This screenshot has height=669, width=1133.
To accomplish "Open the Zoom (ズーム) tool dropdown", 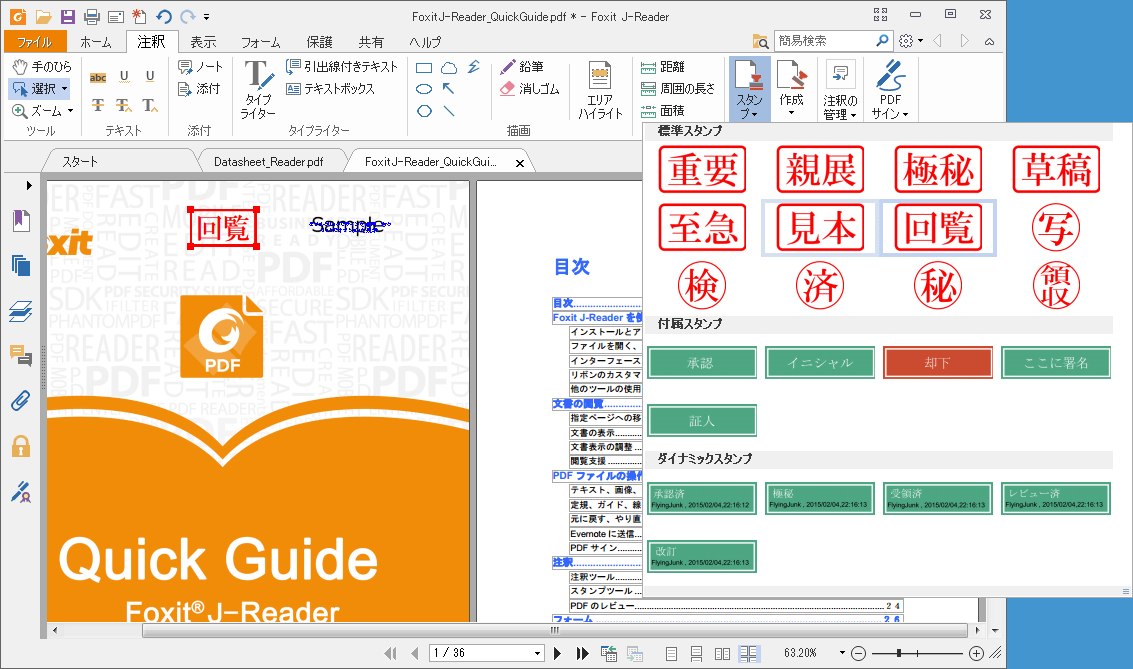I will 70,111.
